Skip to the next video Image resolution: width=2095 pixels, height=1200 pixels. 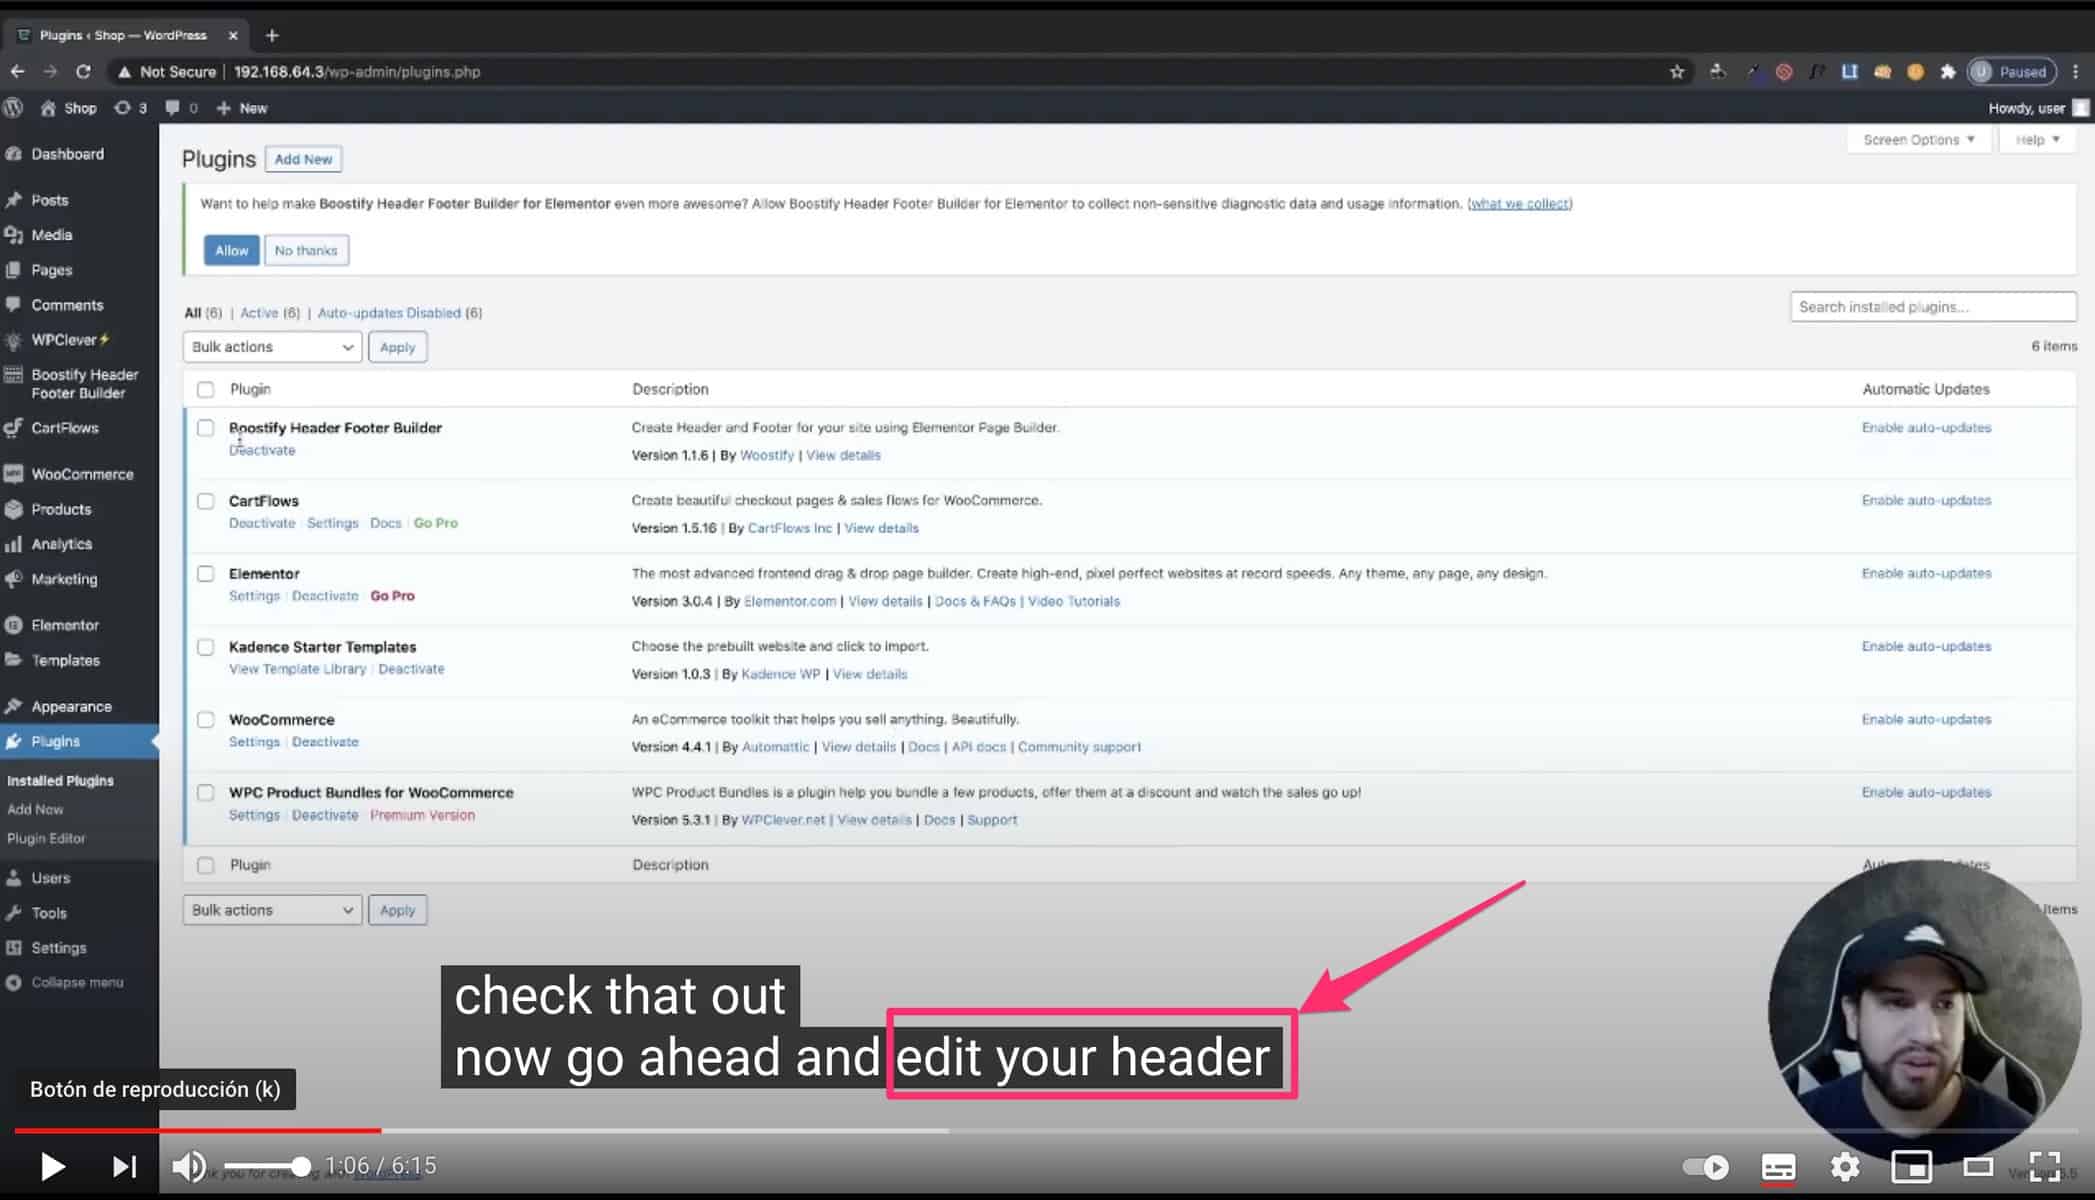point(124,1166)
